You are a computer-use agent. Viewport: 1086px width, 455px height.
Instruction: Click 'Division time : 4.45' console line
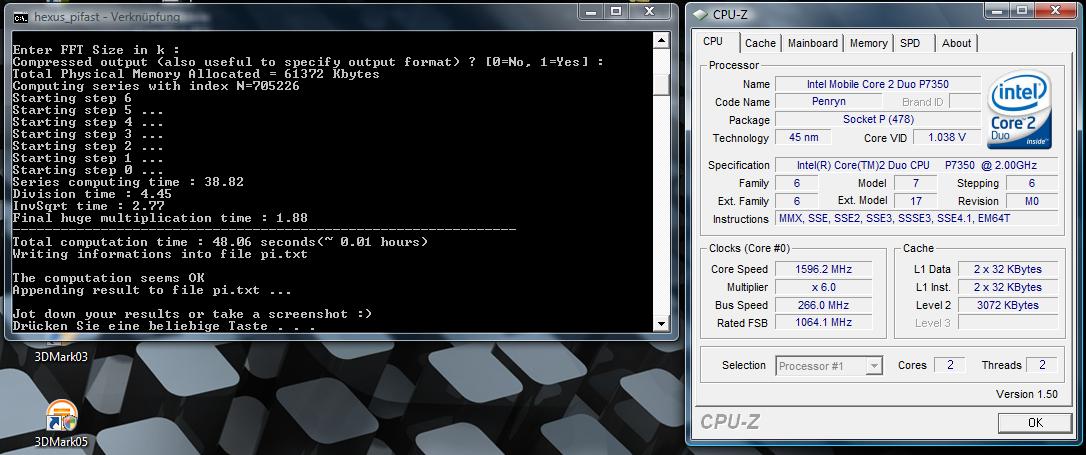click(x=92, y=194)
